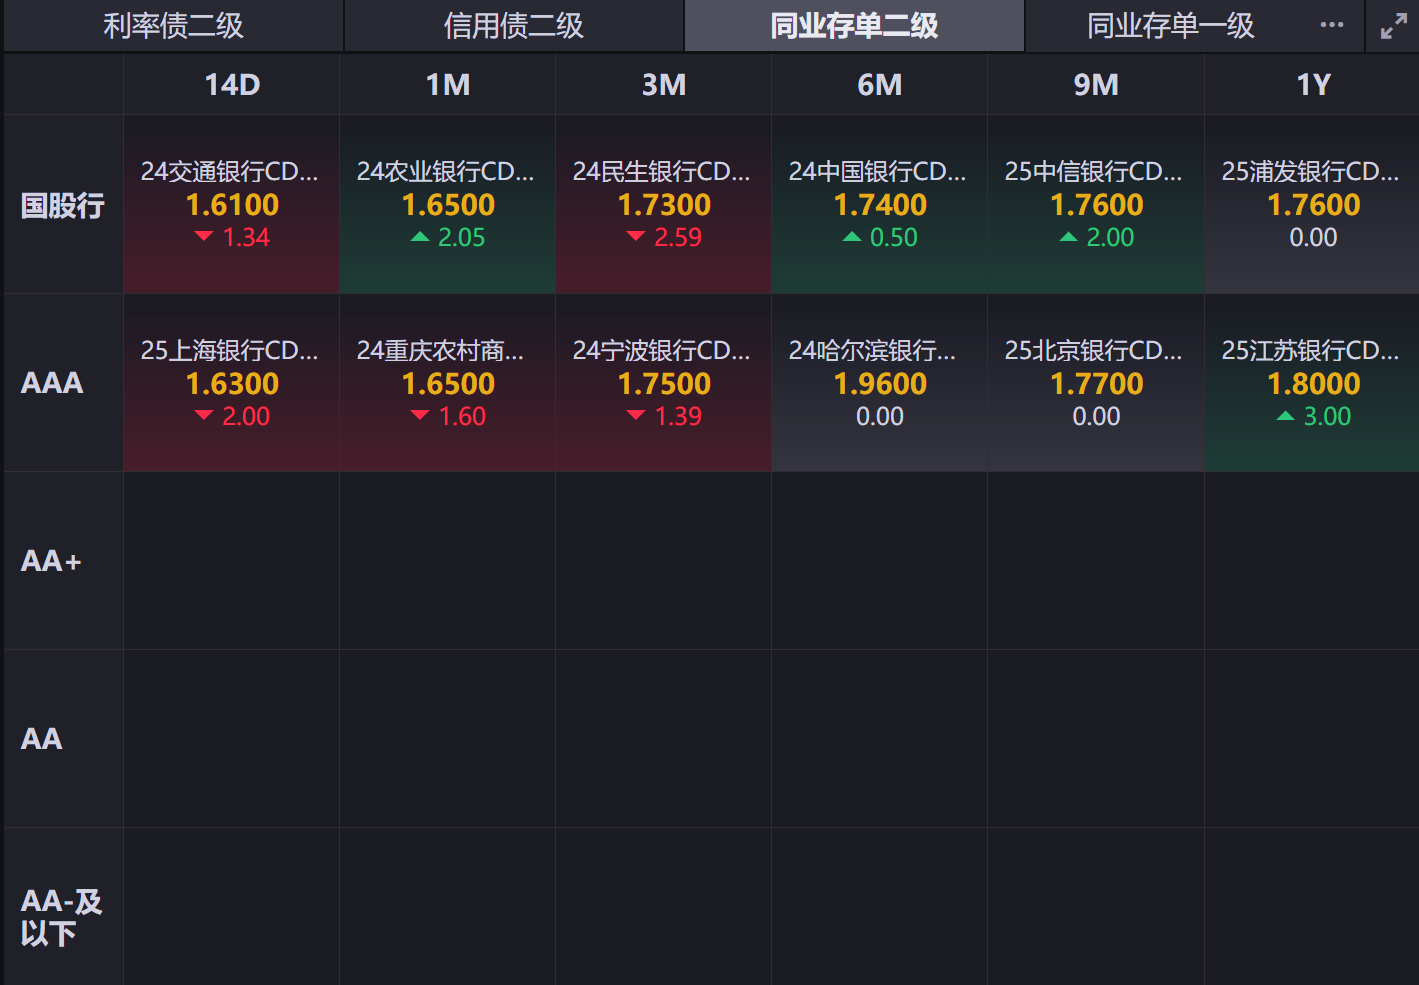Viewport: 1419px width, 985px height.
Task: Select the 同业存单二级 tab
Action: pyautogui.click(x=855, y=26)
